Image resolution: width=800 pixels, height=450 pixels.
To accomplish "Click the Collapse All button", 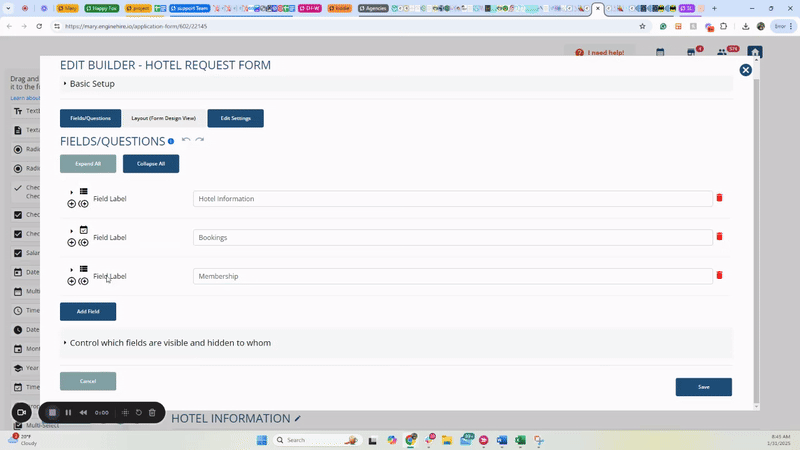I will 151,164.
